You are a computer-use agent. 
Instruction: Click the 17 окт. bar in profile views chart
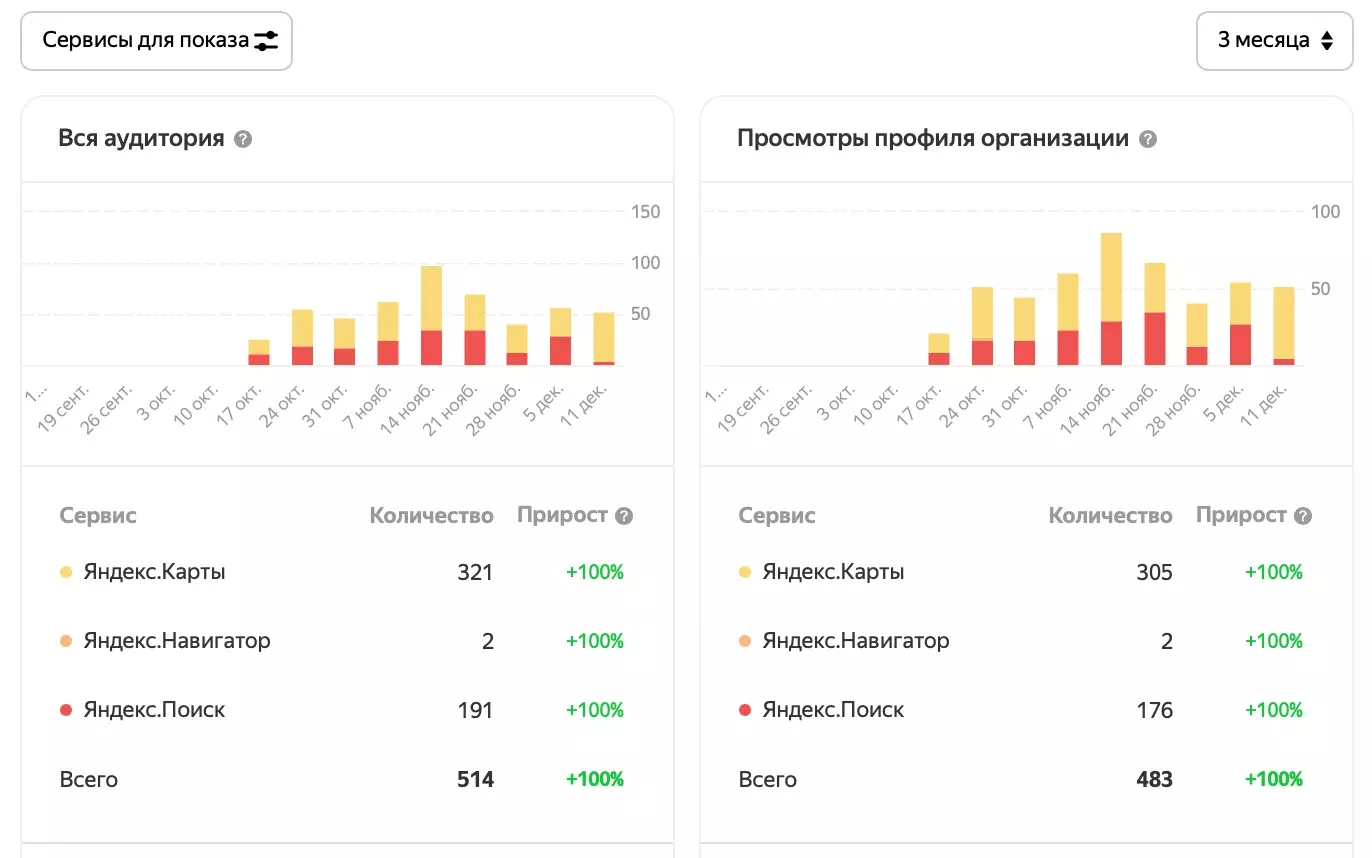coord(939,349)
